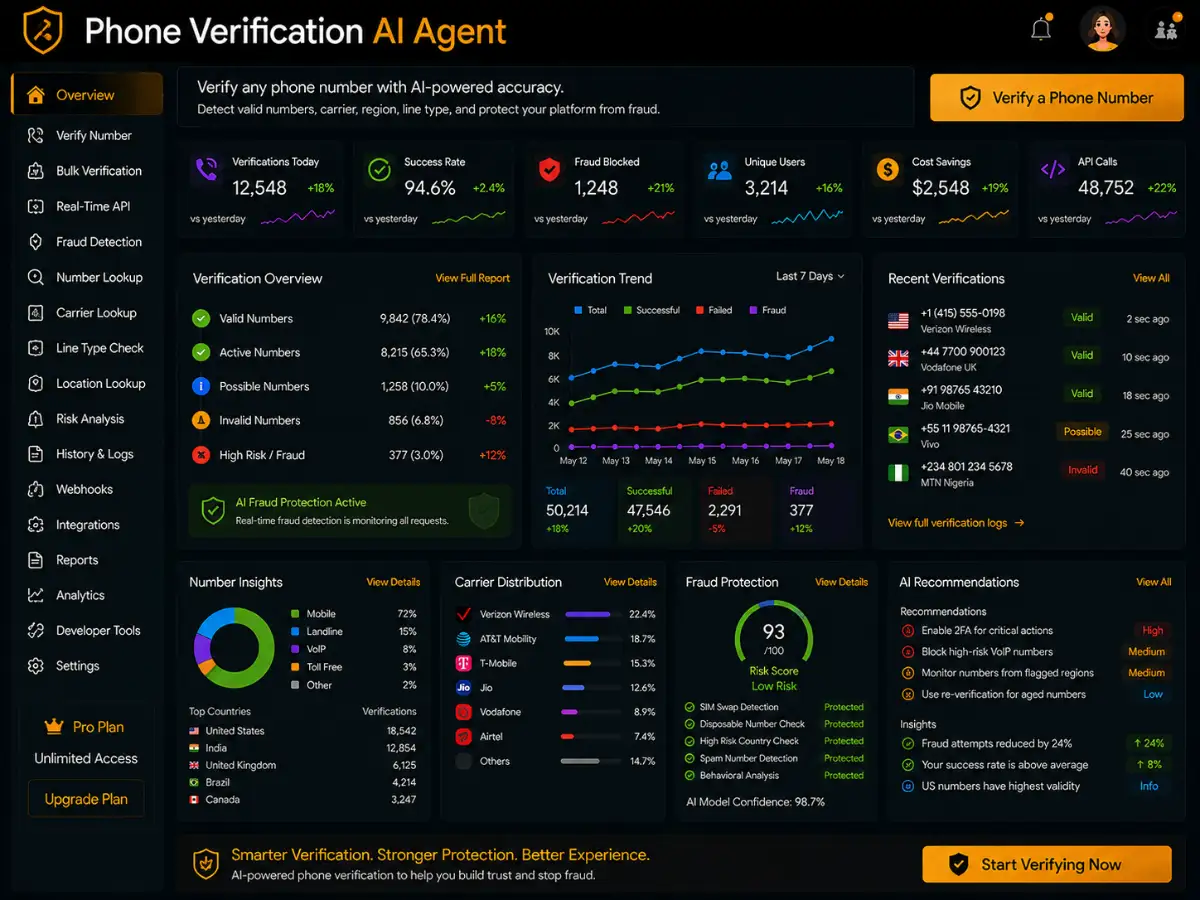Toggle Fraud series in chart legend

coord(767,310)
